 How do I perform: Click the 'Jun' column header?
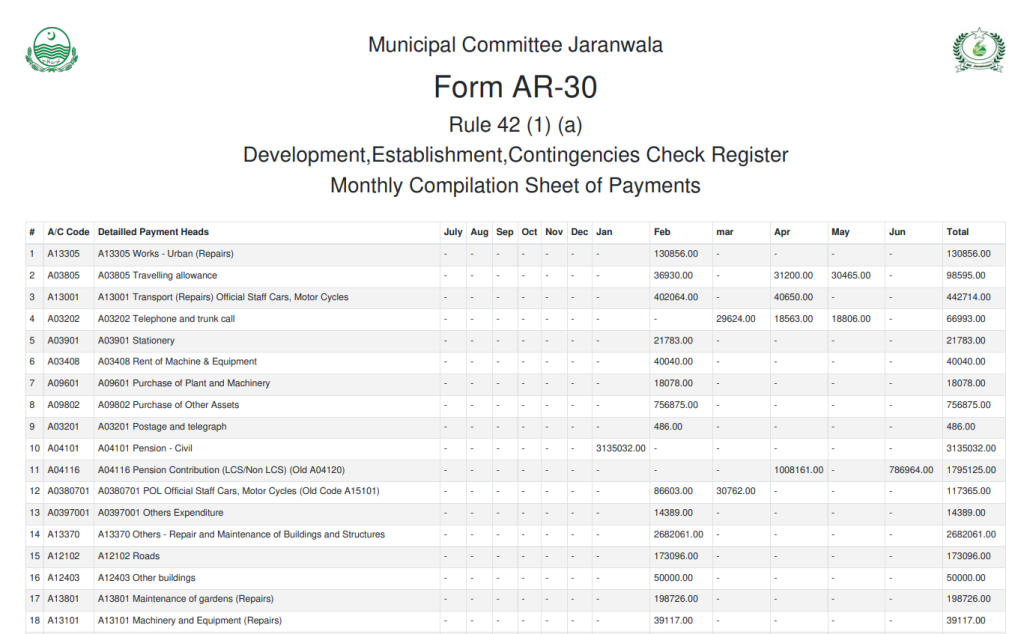pyautogui.click(x=898, y=232)
